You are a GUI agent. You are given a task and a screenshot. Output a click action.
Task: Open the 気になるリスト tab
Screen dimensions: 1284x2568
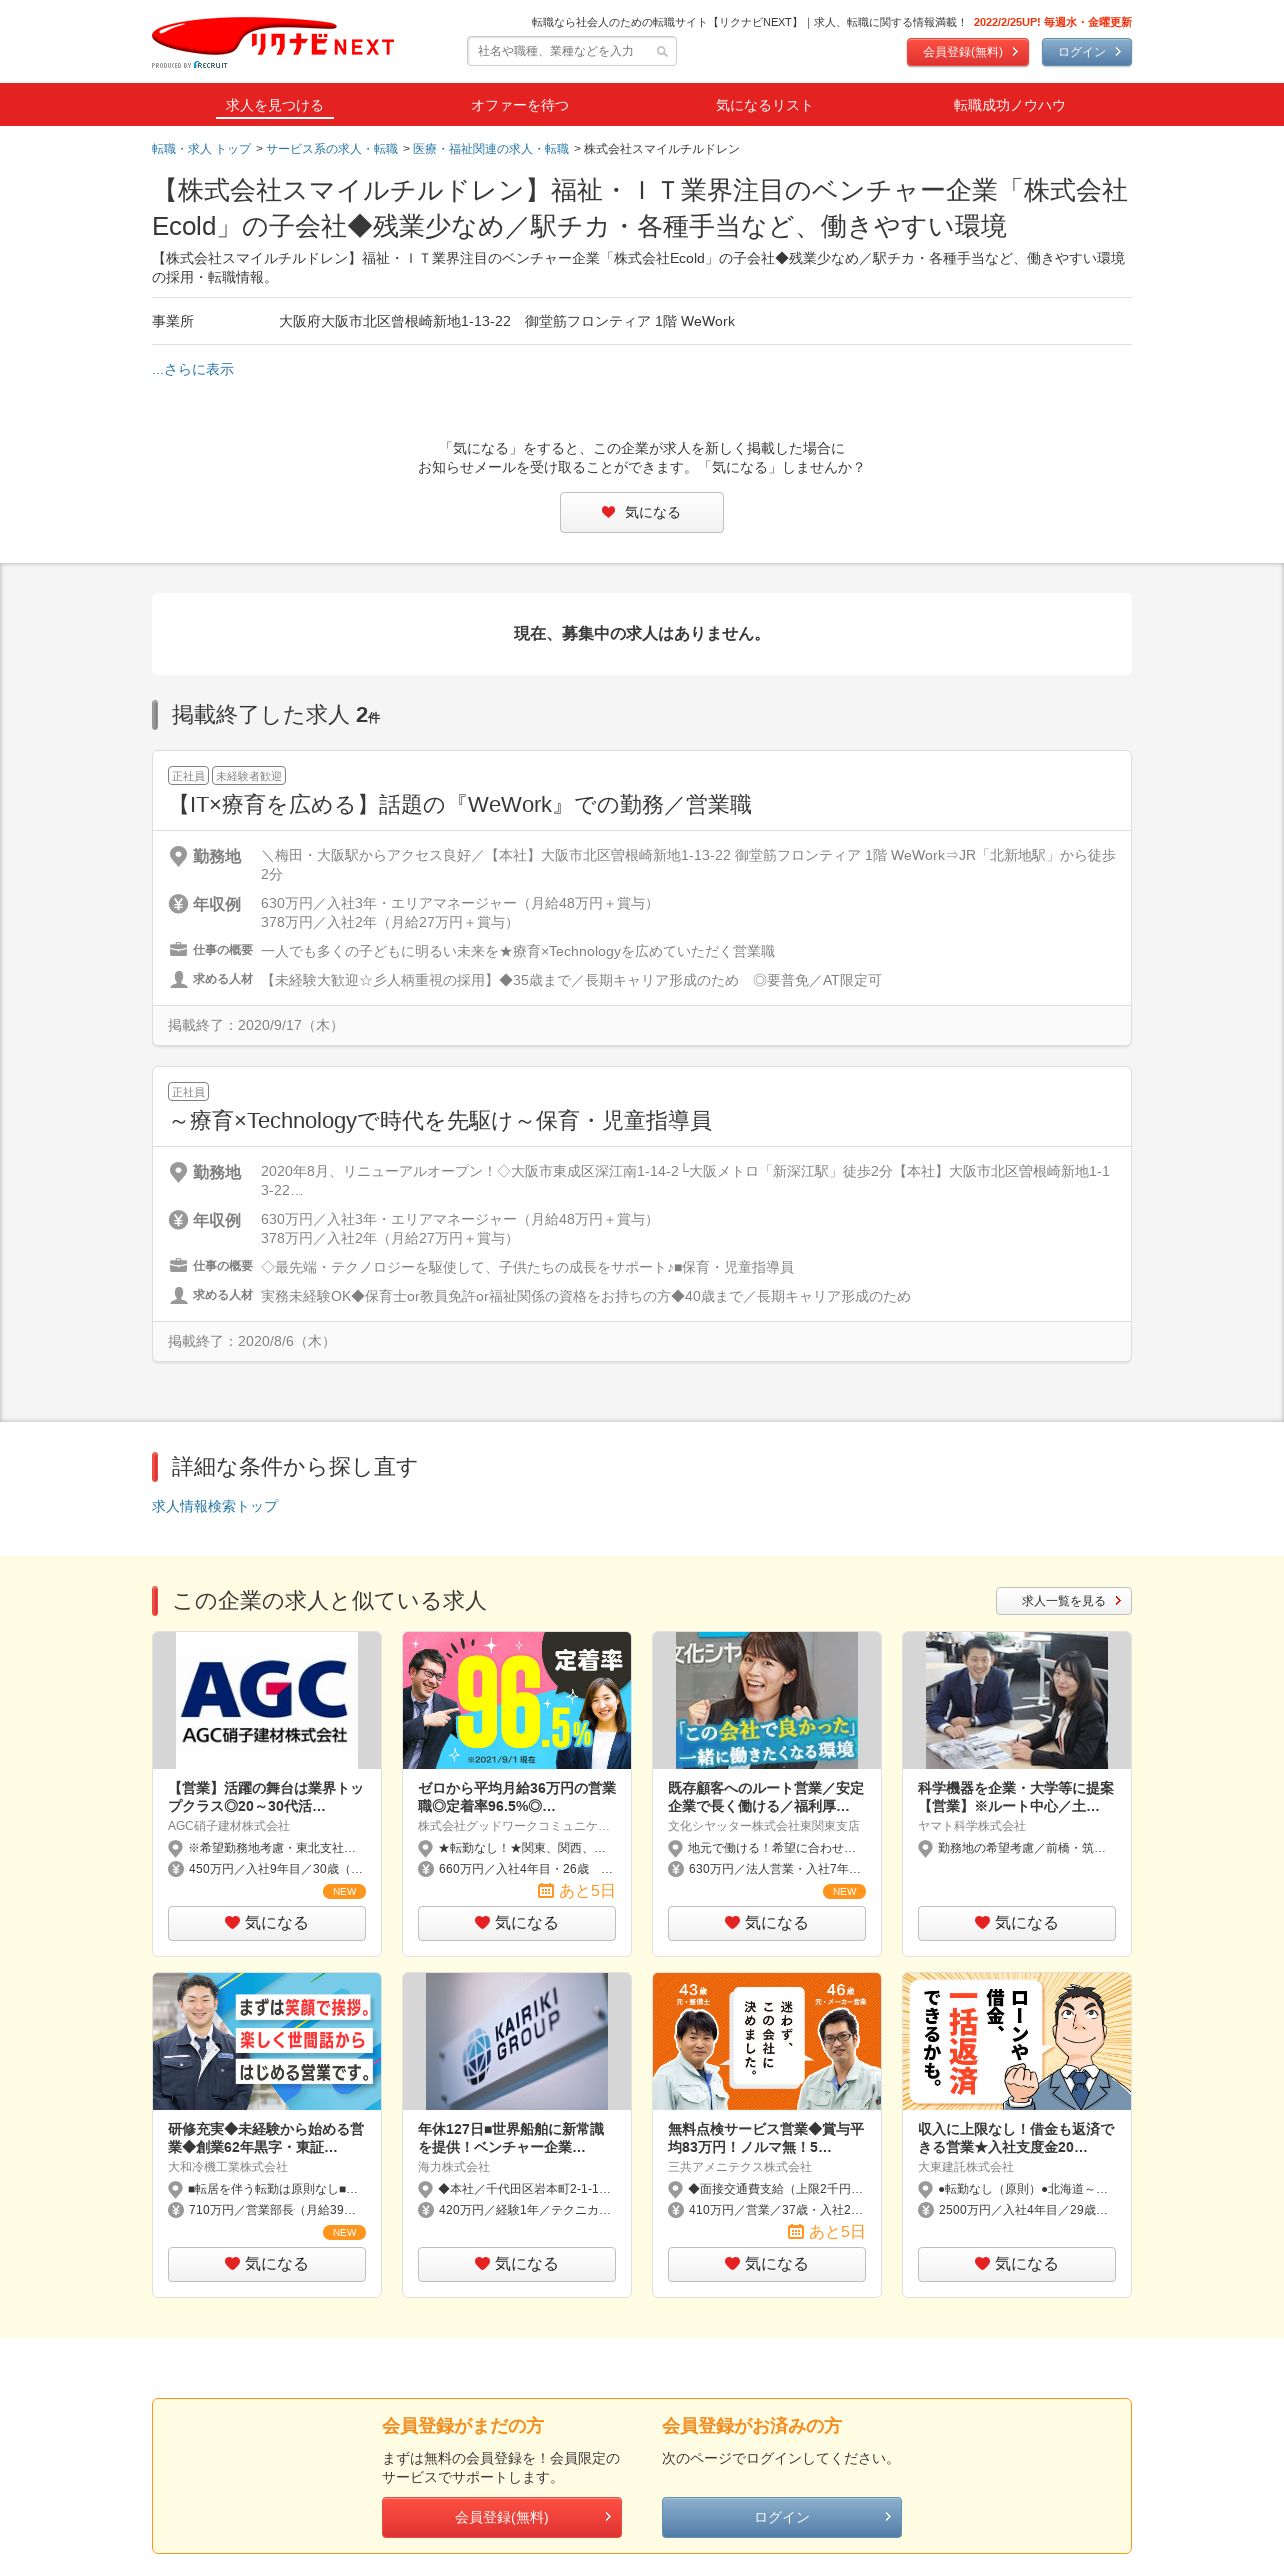tap(764, 105)
